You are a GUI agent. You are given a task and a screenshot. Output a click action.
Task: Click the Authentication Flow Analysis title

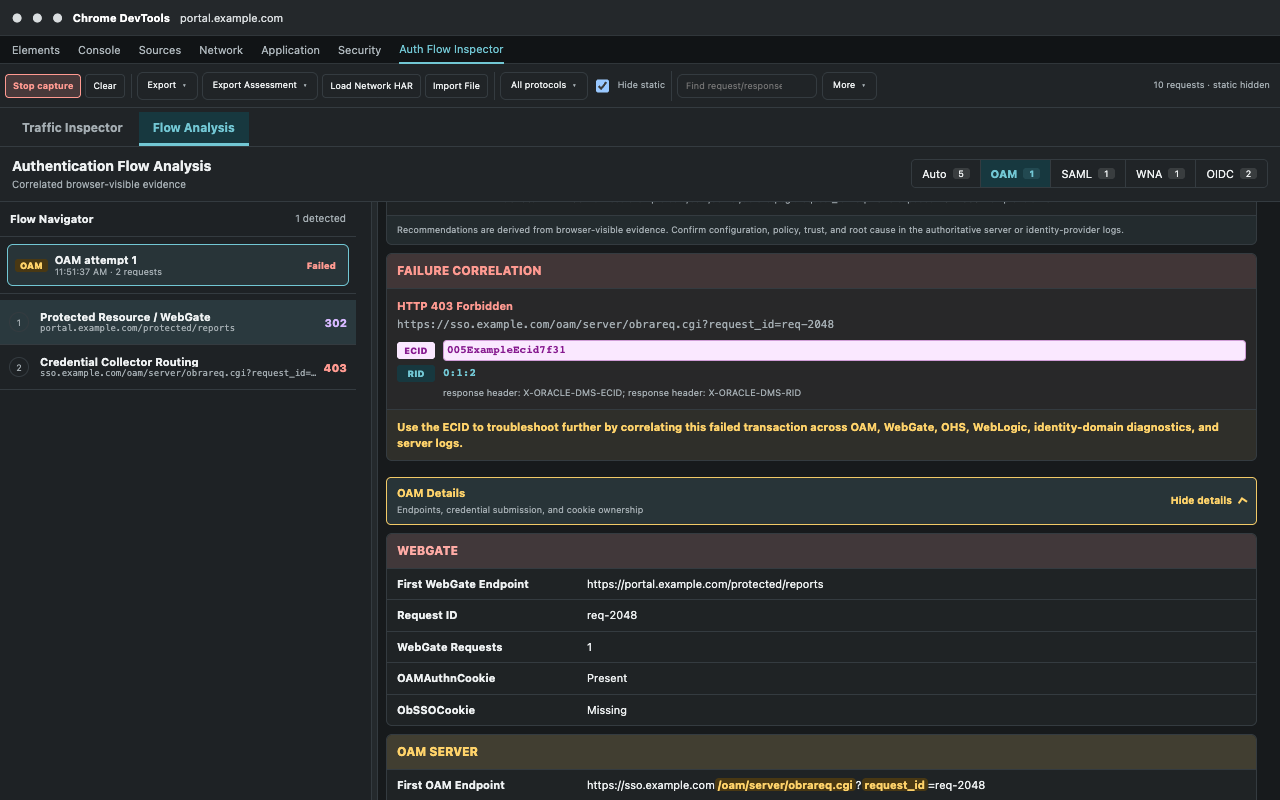(112, 166)
